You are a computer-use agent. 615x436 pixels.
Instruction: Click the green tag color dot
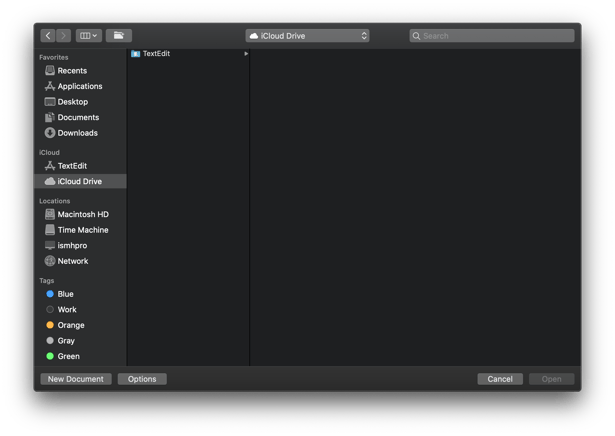[50, 356]
